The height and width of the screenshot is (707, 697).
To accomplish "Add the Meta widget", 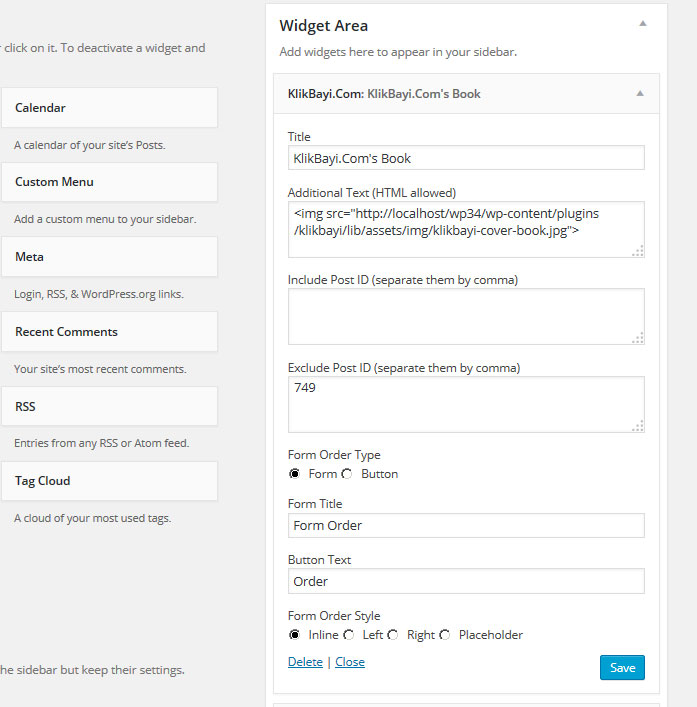I will coord(110,257).
